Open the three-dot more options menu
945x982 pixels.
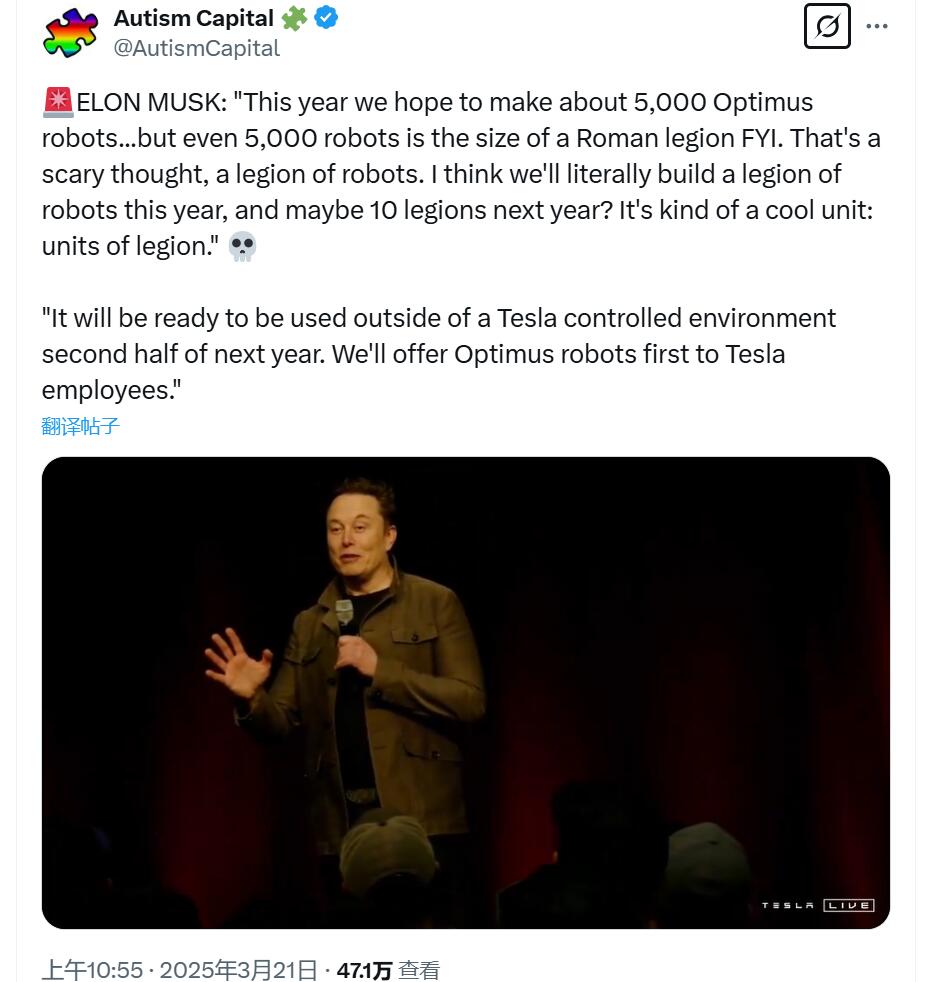click(x=877, y=26)
